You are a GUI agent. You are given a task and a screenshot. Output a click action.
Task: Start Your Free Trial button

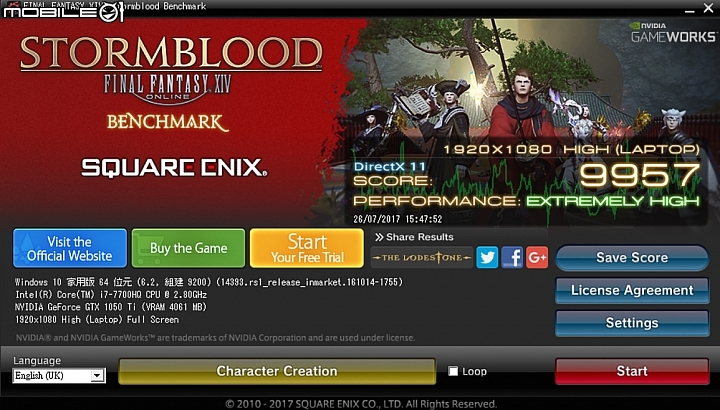pyautogui.click(x=307, y=248)
